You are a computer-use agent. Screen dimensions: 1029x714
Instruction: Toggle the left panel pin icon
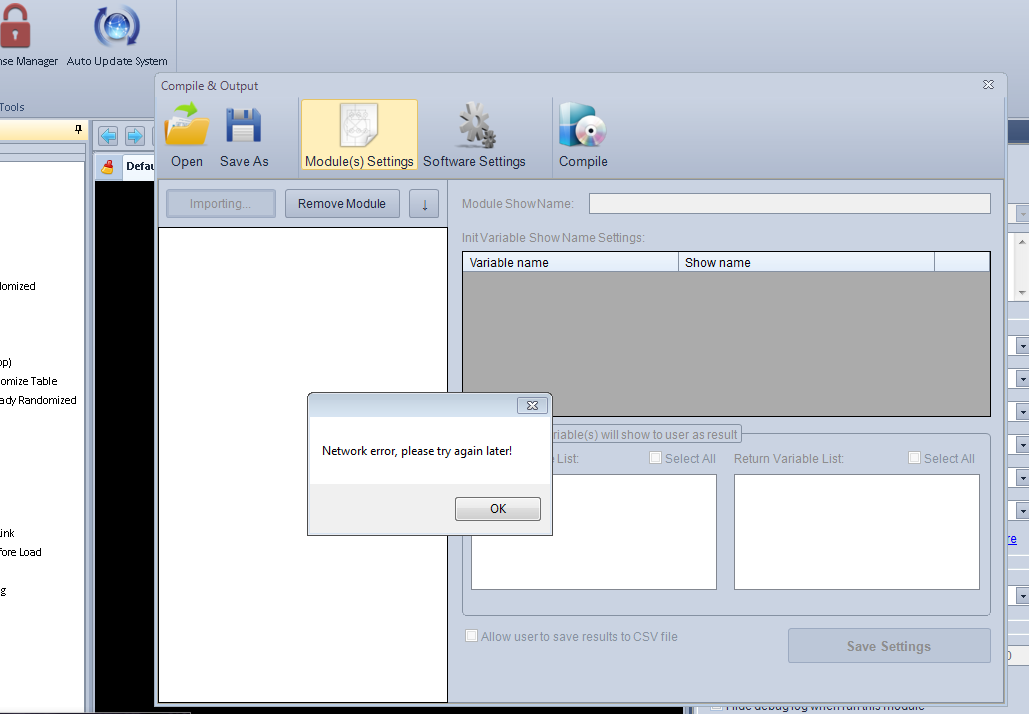(79, 130)
